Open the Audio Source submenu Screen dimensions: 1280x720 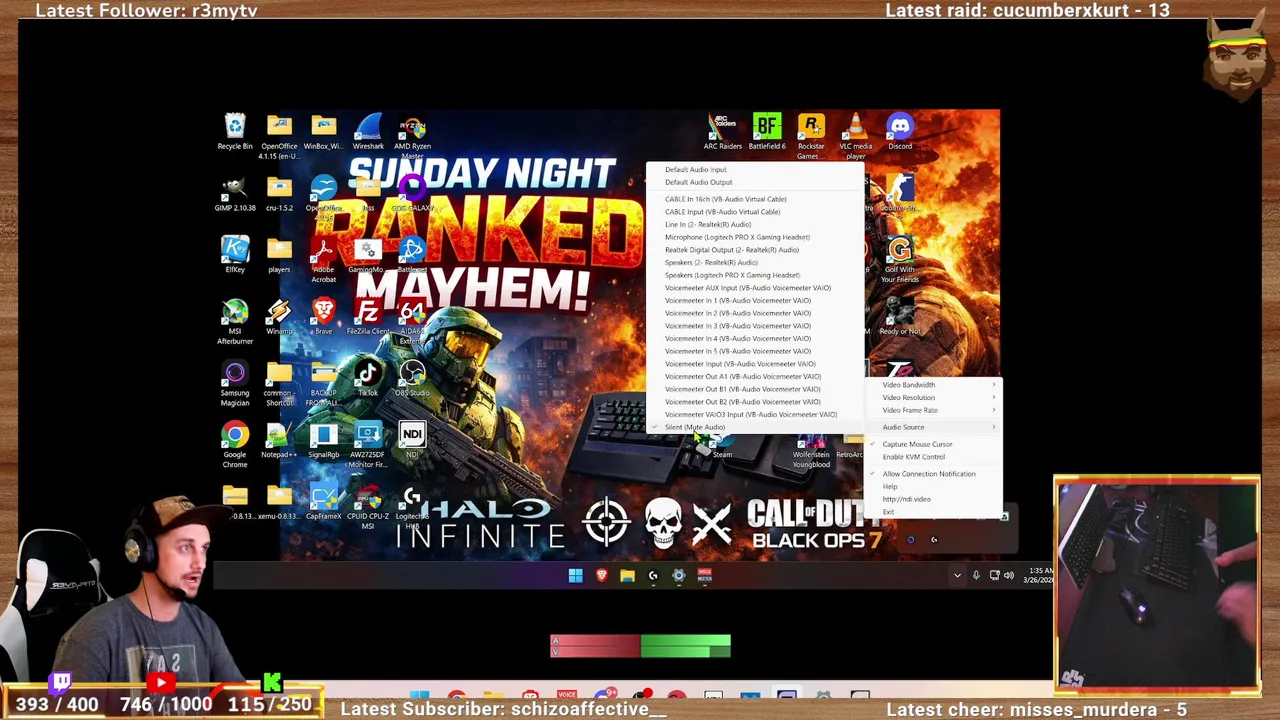[x=934, y=427]
